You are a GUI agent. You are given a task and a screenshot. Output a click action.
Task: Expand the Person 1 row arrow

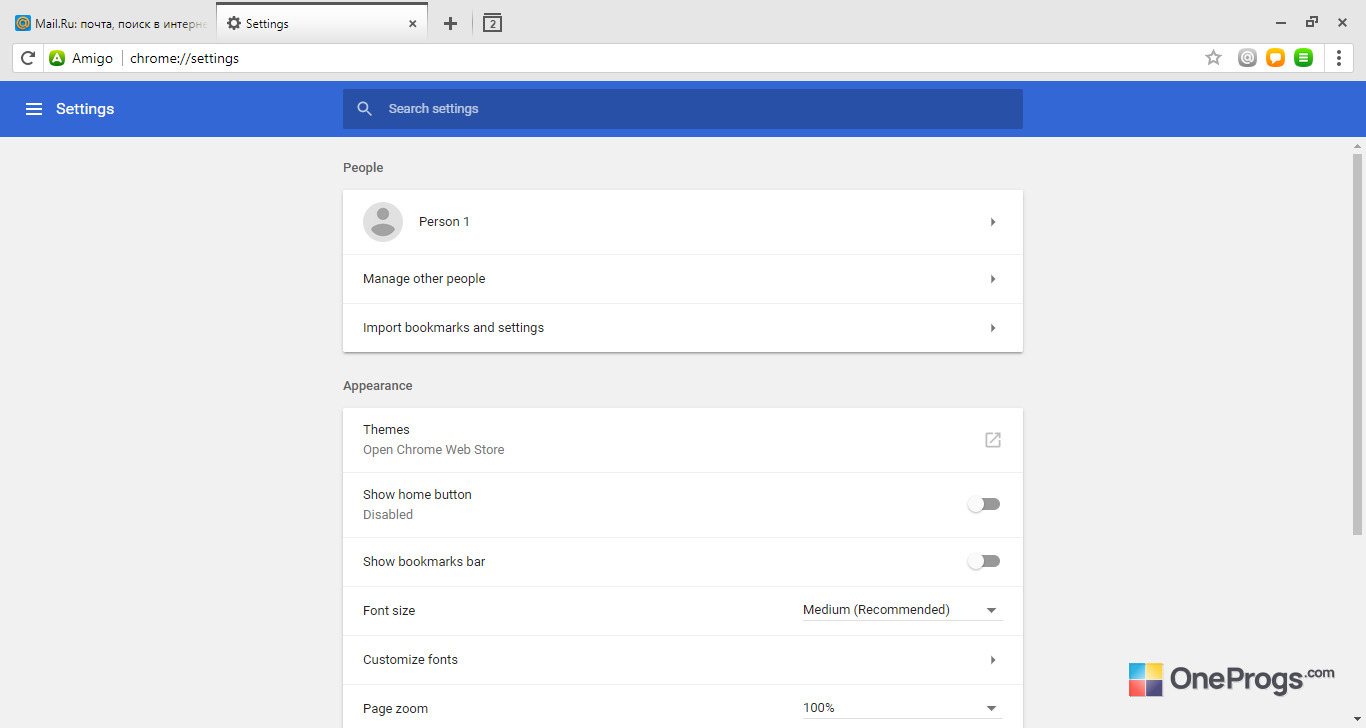point(993,222)
